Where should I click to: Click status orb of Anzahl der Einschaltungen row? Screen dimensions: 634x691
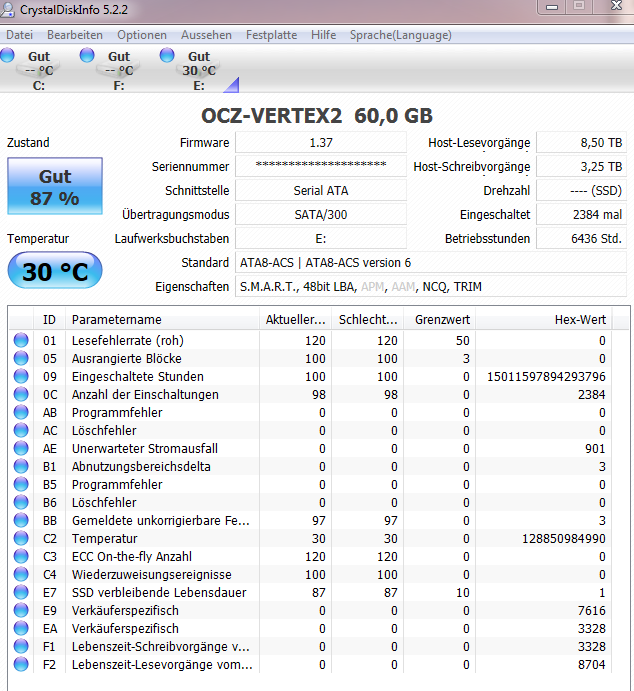(x=21, y=394)
